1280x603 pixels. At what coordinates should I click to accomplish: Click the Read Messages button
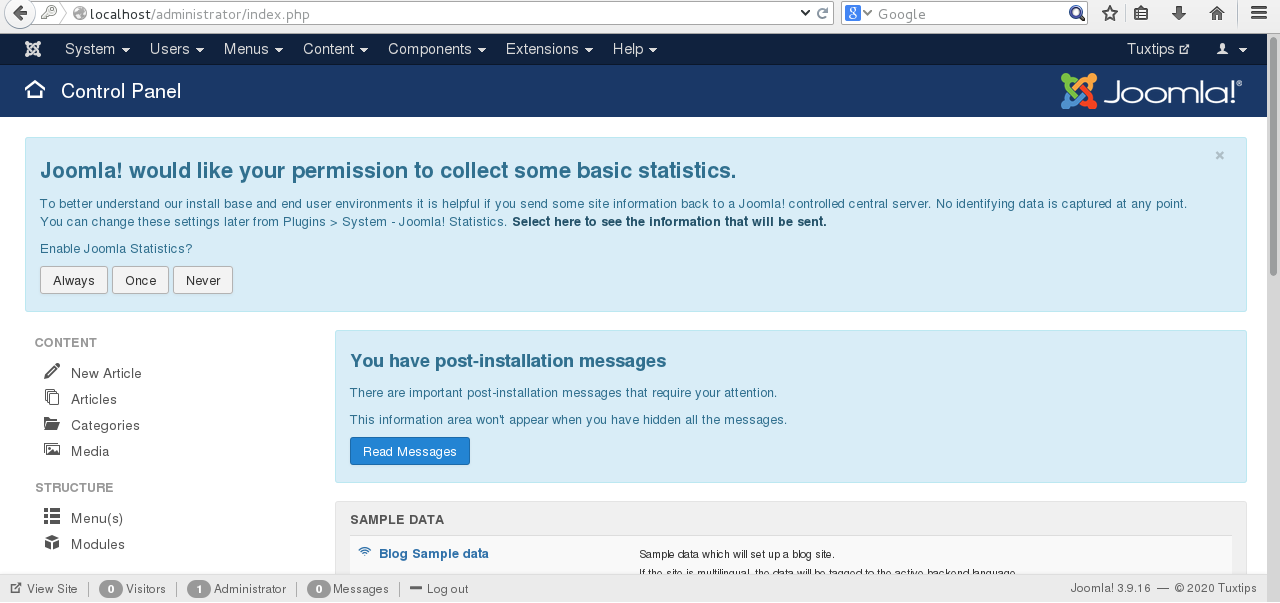[410, 451]
